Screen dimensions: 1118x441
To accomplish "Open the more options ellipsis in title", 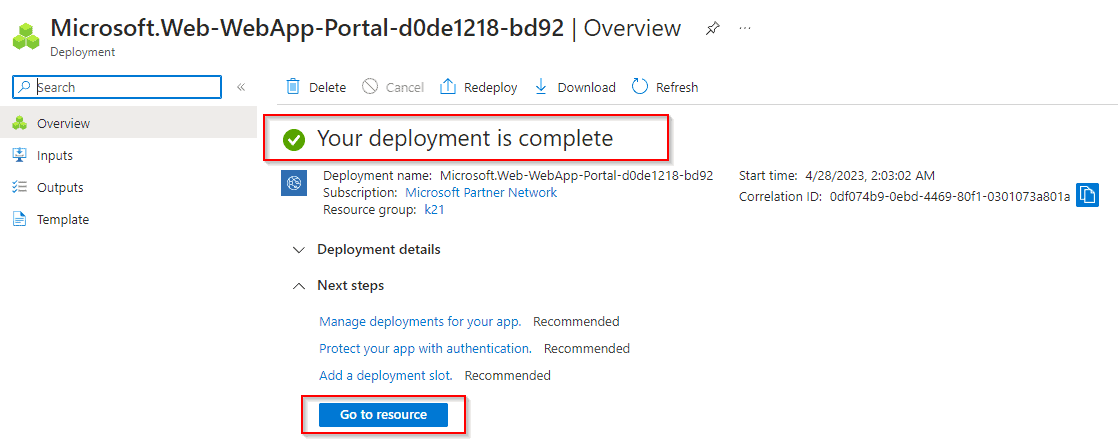I will 745,29.
